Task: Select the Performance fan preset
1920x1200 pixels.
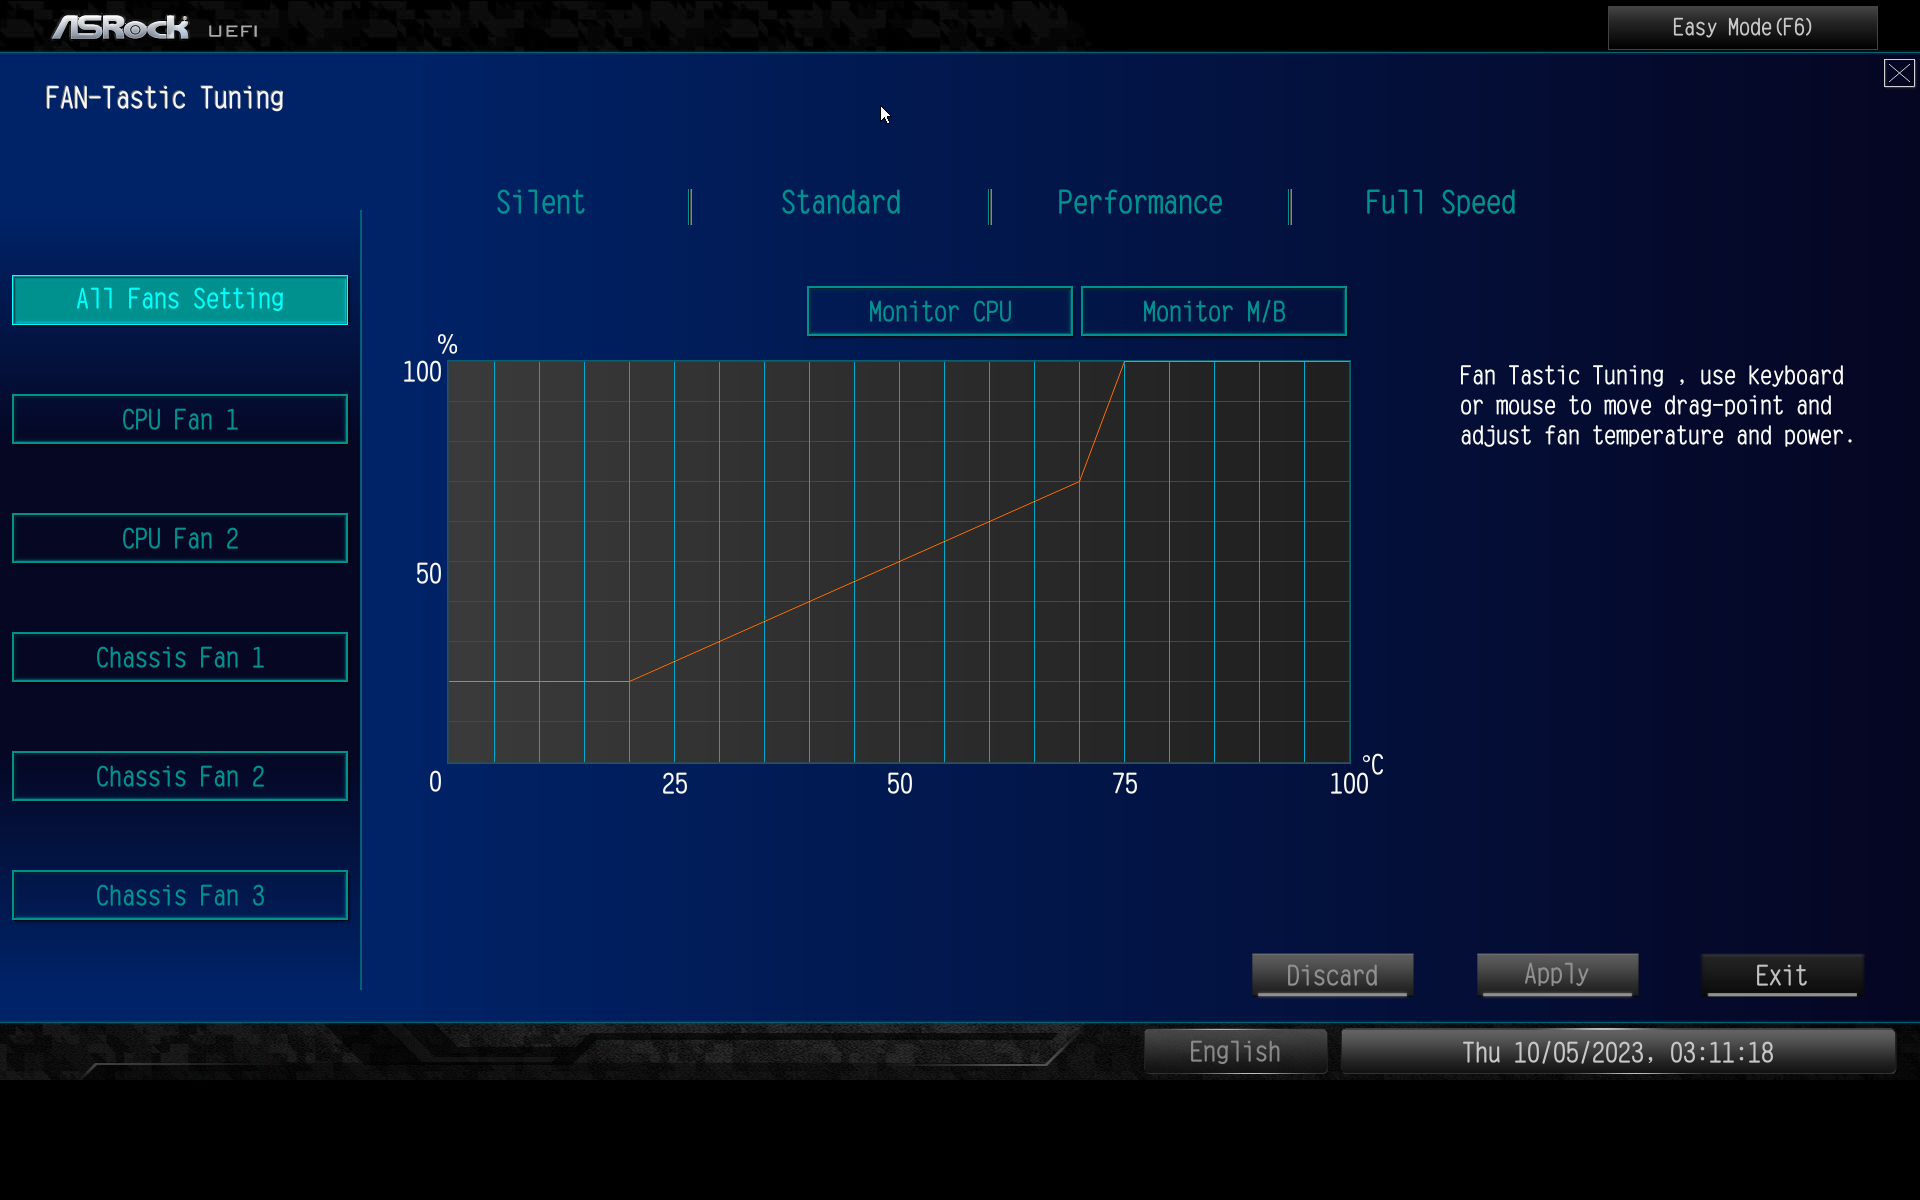Action: (1140, 203)
